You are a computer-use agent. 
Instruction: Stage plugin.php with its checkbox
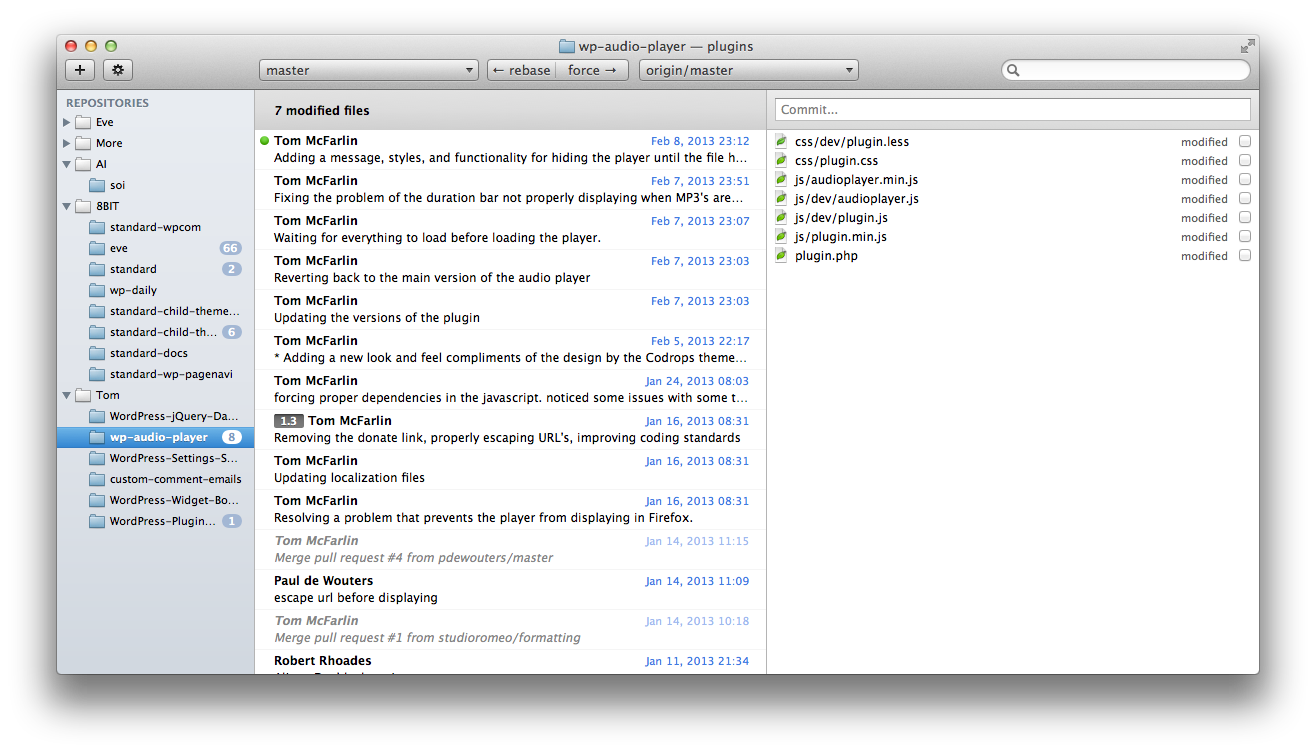pos(1245,256)
